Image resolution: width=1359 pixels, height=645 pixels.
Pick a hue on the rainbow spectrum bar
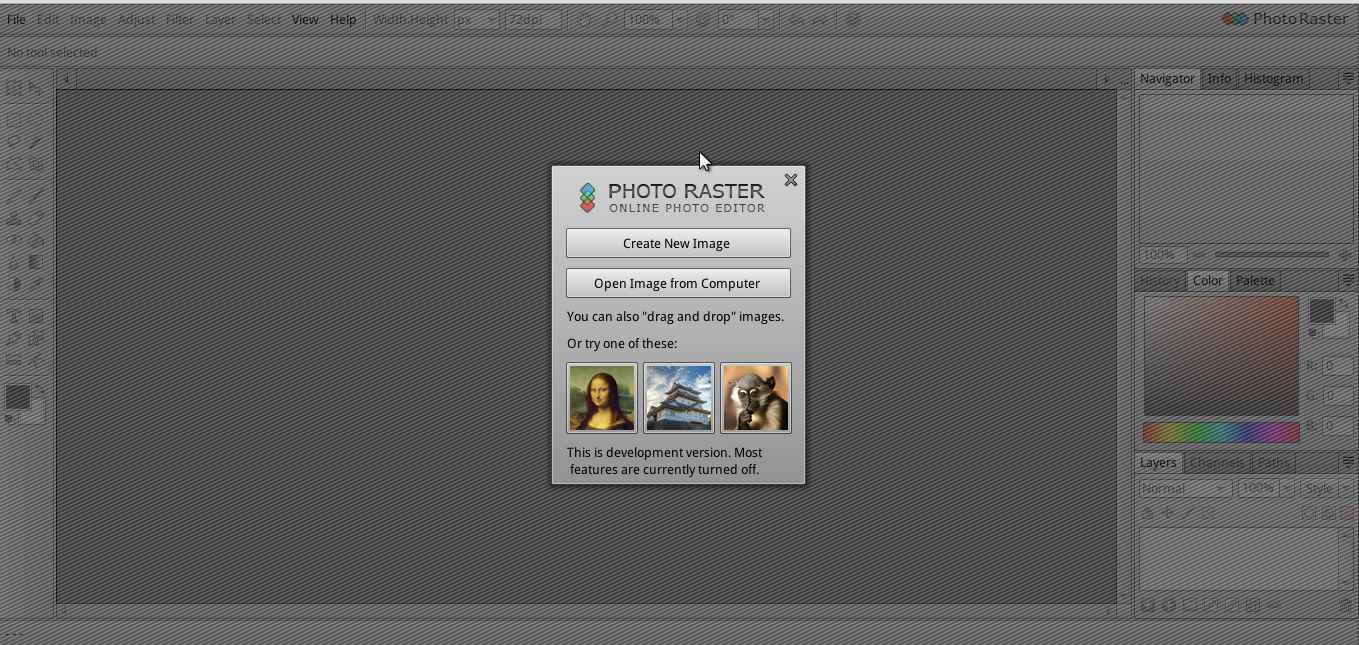coord(1221,432)
